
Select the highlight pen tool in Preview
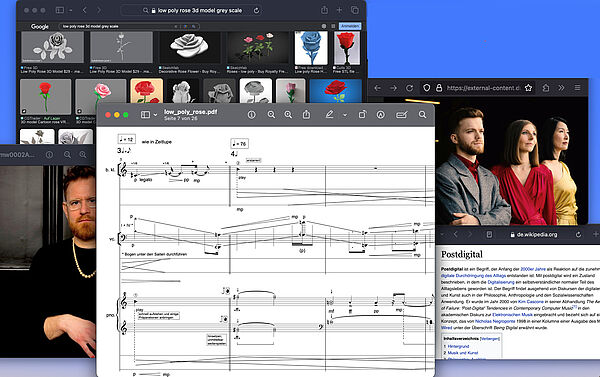click(x=329, y=114)
